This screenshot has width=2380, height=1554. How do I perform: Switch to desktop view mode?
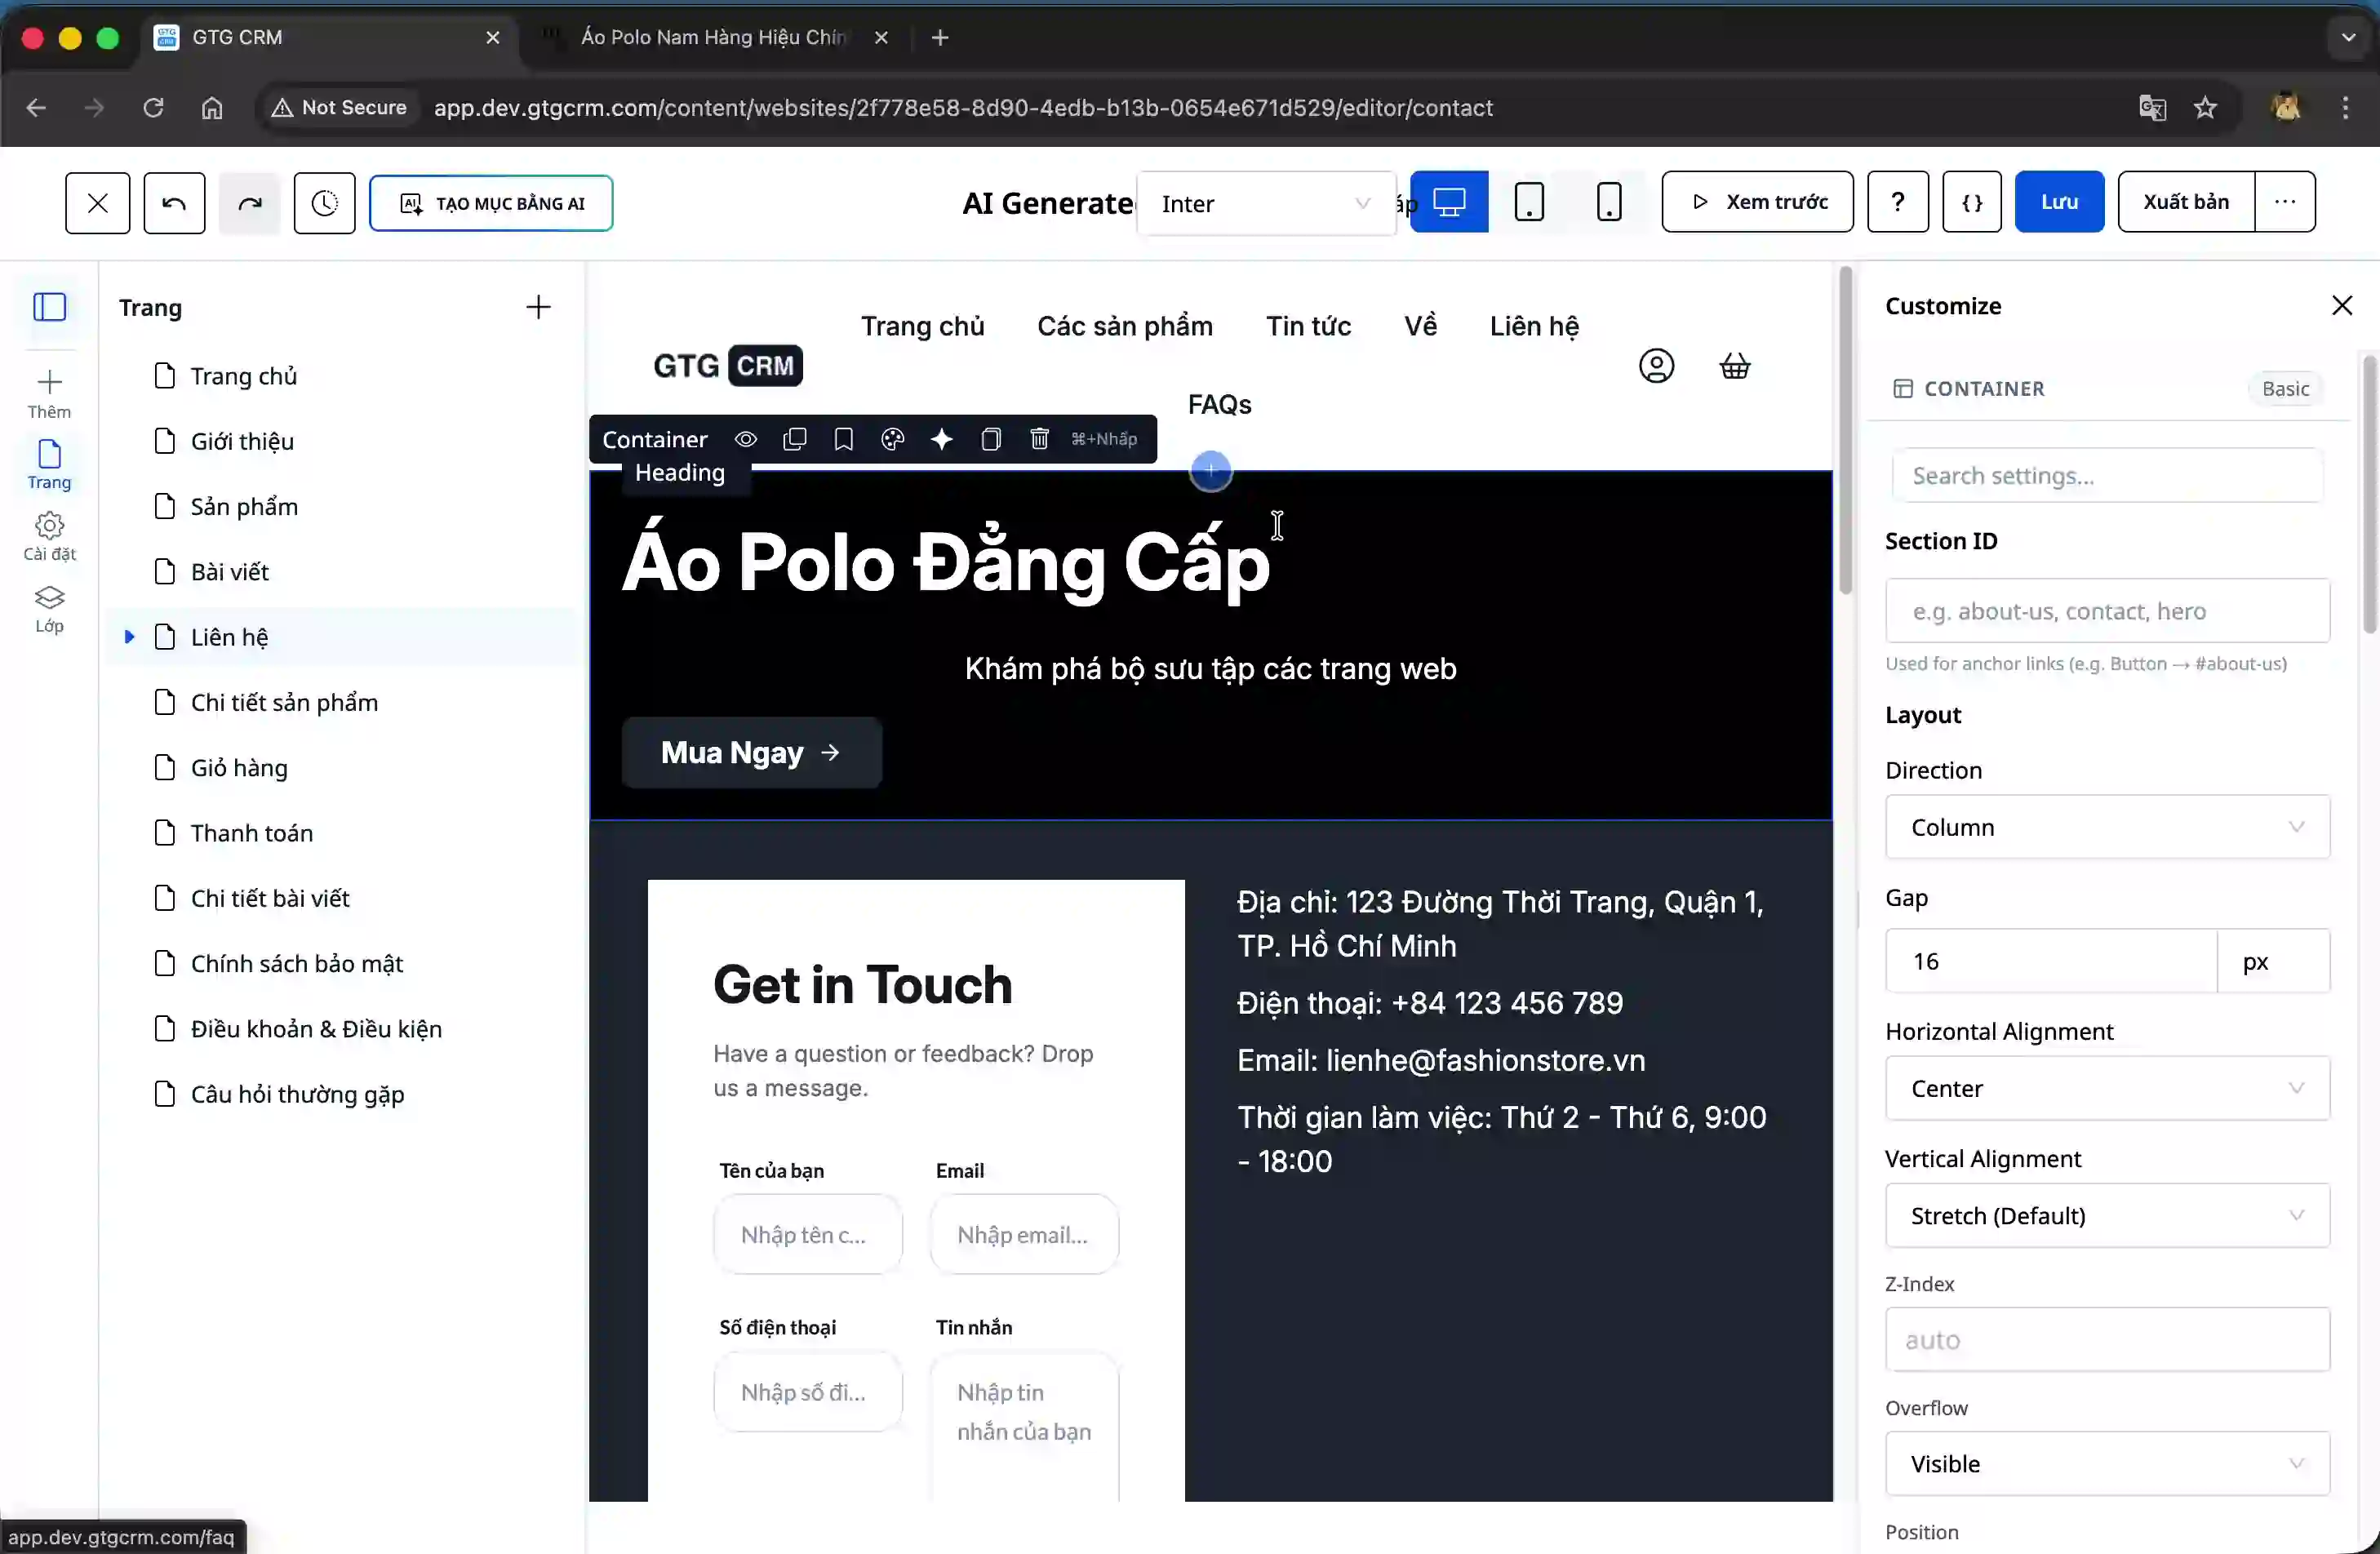[x=1448, y=202]
